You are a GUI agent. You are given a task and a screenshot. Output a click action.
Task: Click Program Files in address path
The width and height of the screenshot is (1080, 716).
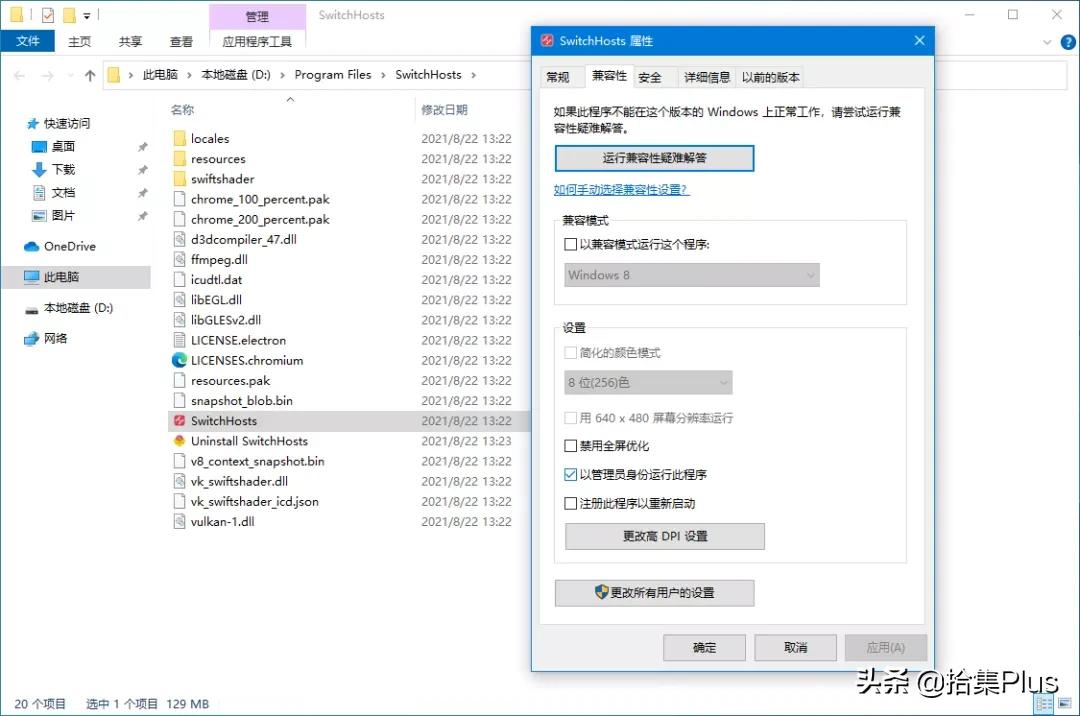[x=333, y=75]
